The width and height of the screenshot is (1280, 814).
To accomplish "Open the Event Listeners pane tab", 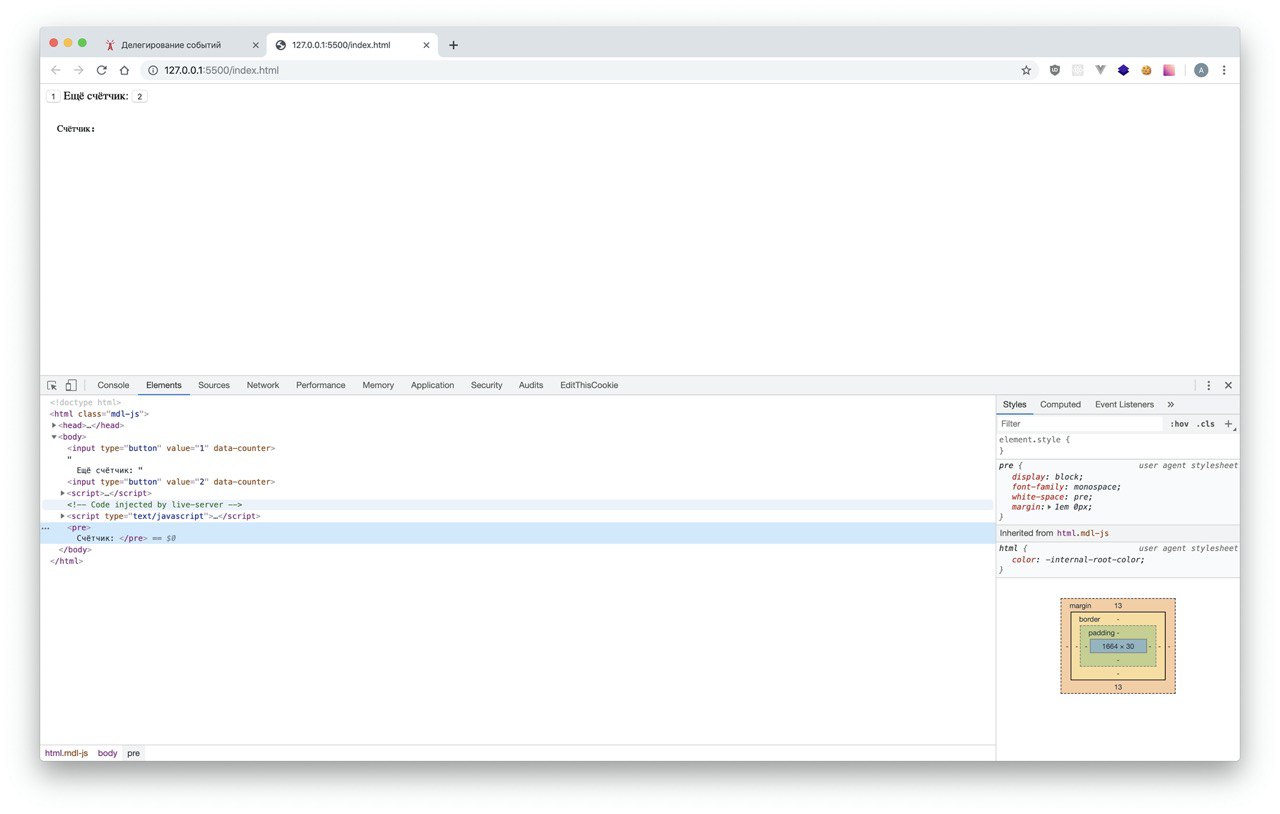I will (x=1124, y=404).
